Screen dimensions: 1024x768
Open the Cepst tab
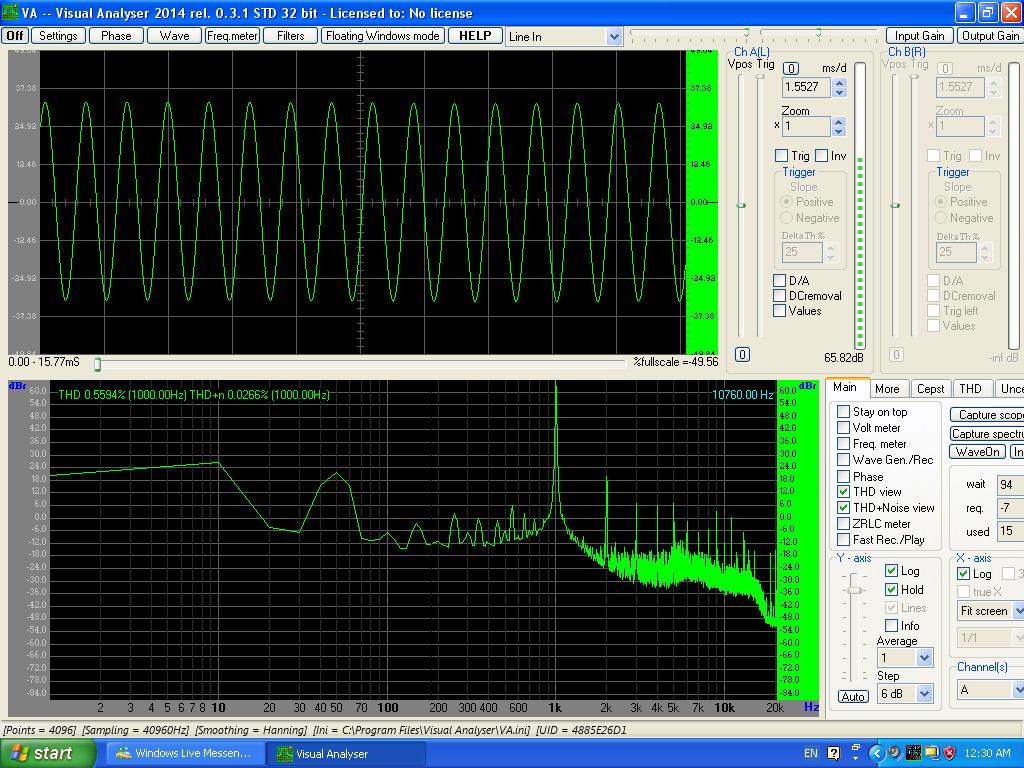[930, 389]
